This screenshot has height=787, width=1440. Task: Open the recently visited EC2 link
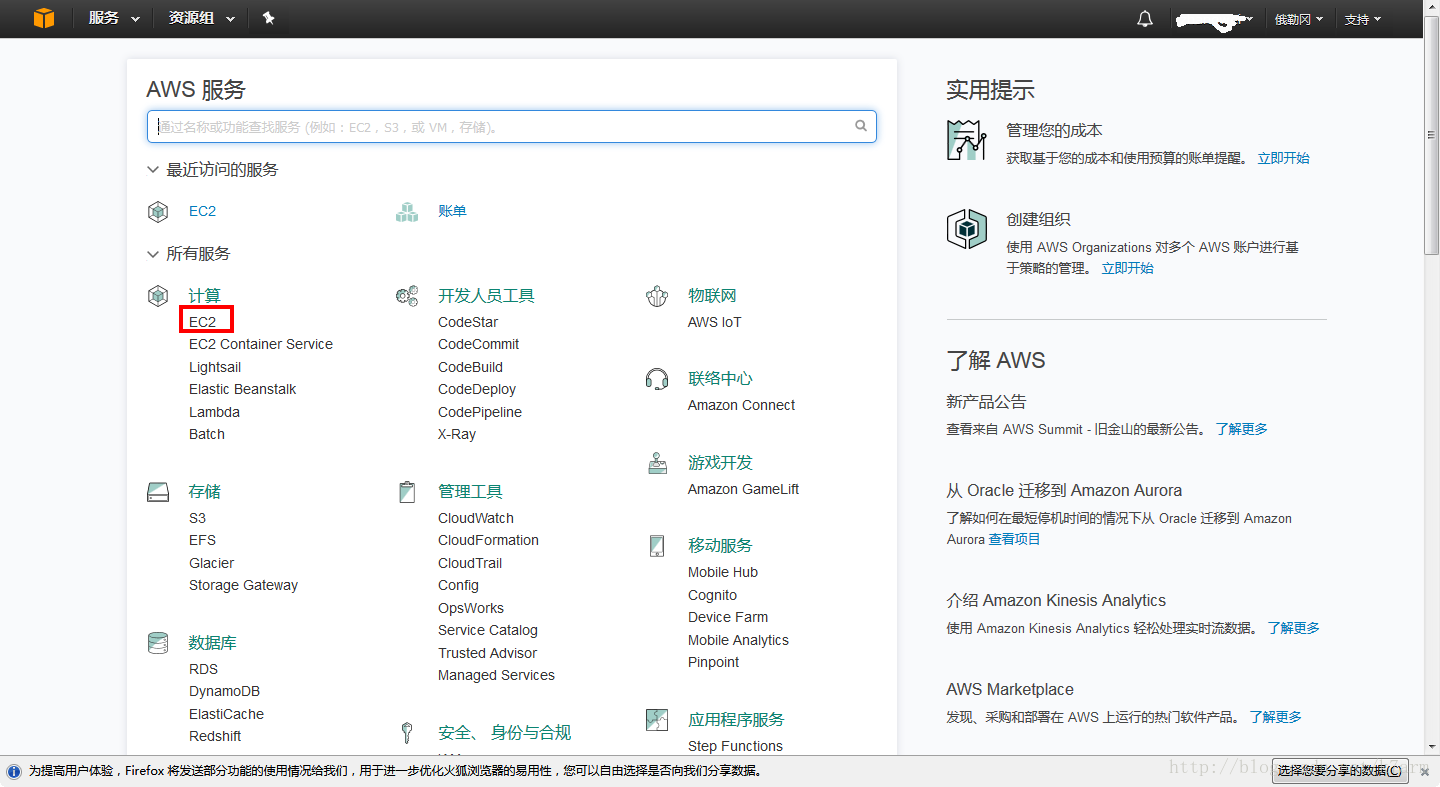pyautogui.click(x=203, y=211)
